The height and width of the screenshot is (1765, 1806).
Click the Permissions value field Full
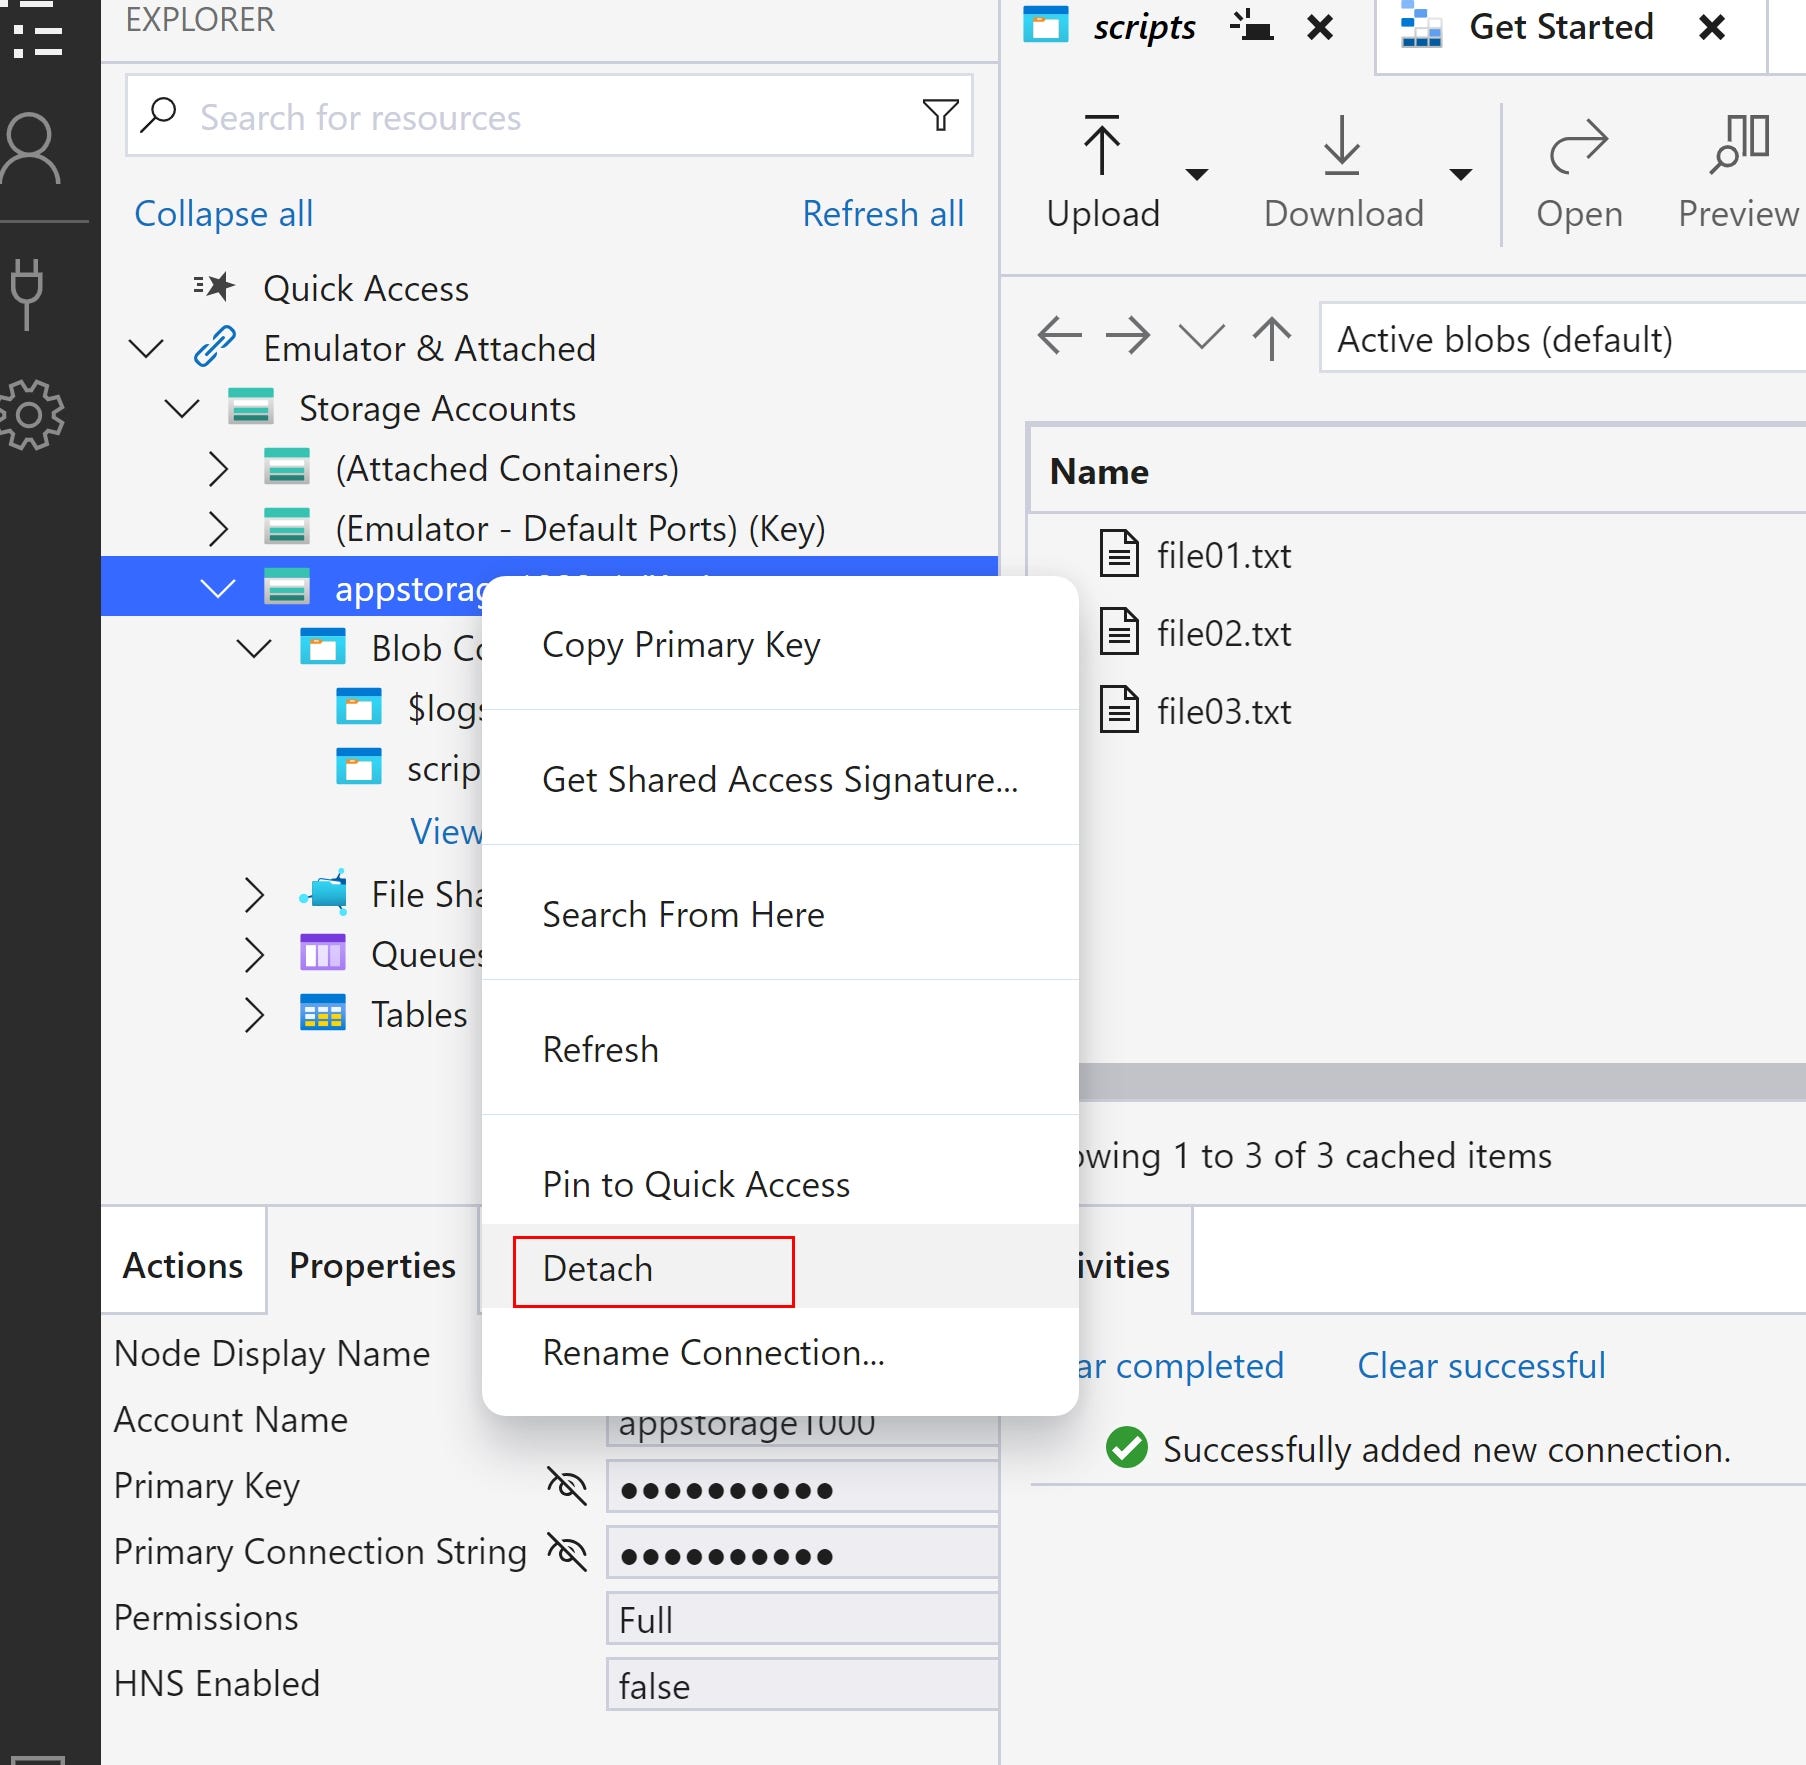click(802, 1619)
